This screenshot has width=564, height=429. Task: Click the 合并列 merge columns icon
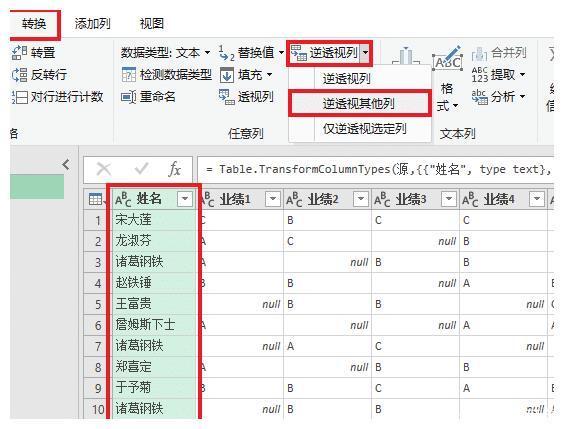click(x=479, y=53)
